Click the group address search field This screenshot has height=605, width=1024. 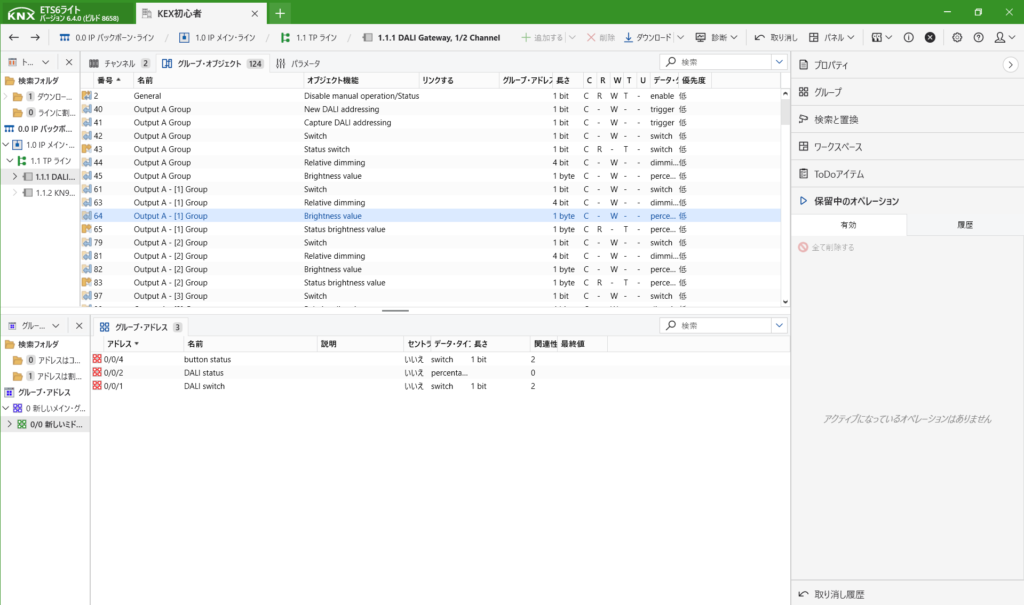(x=722, y=326)
